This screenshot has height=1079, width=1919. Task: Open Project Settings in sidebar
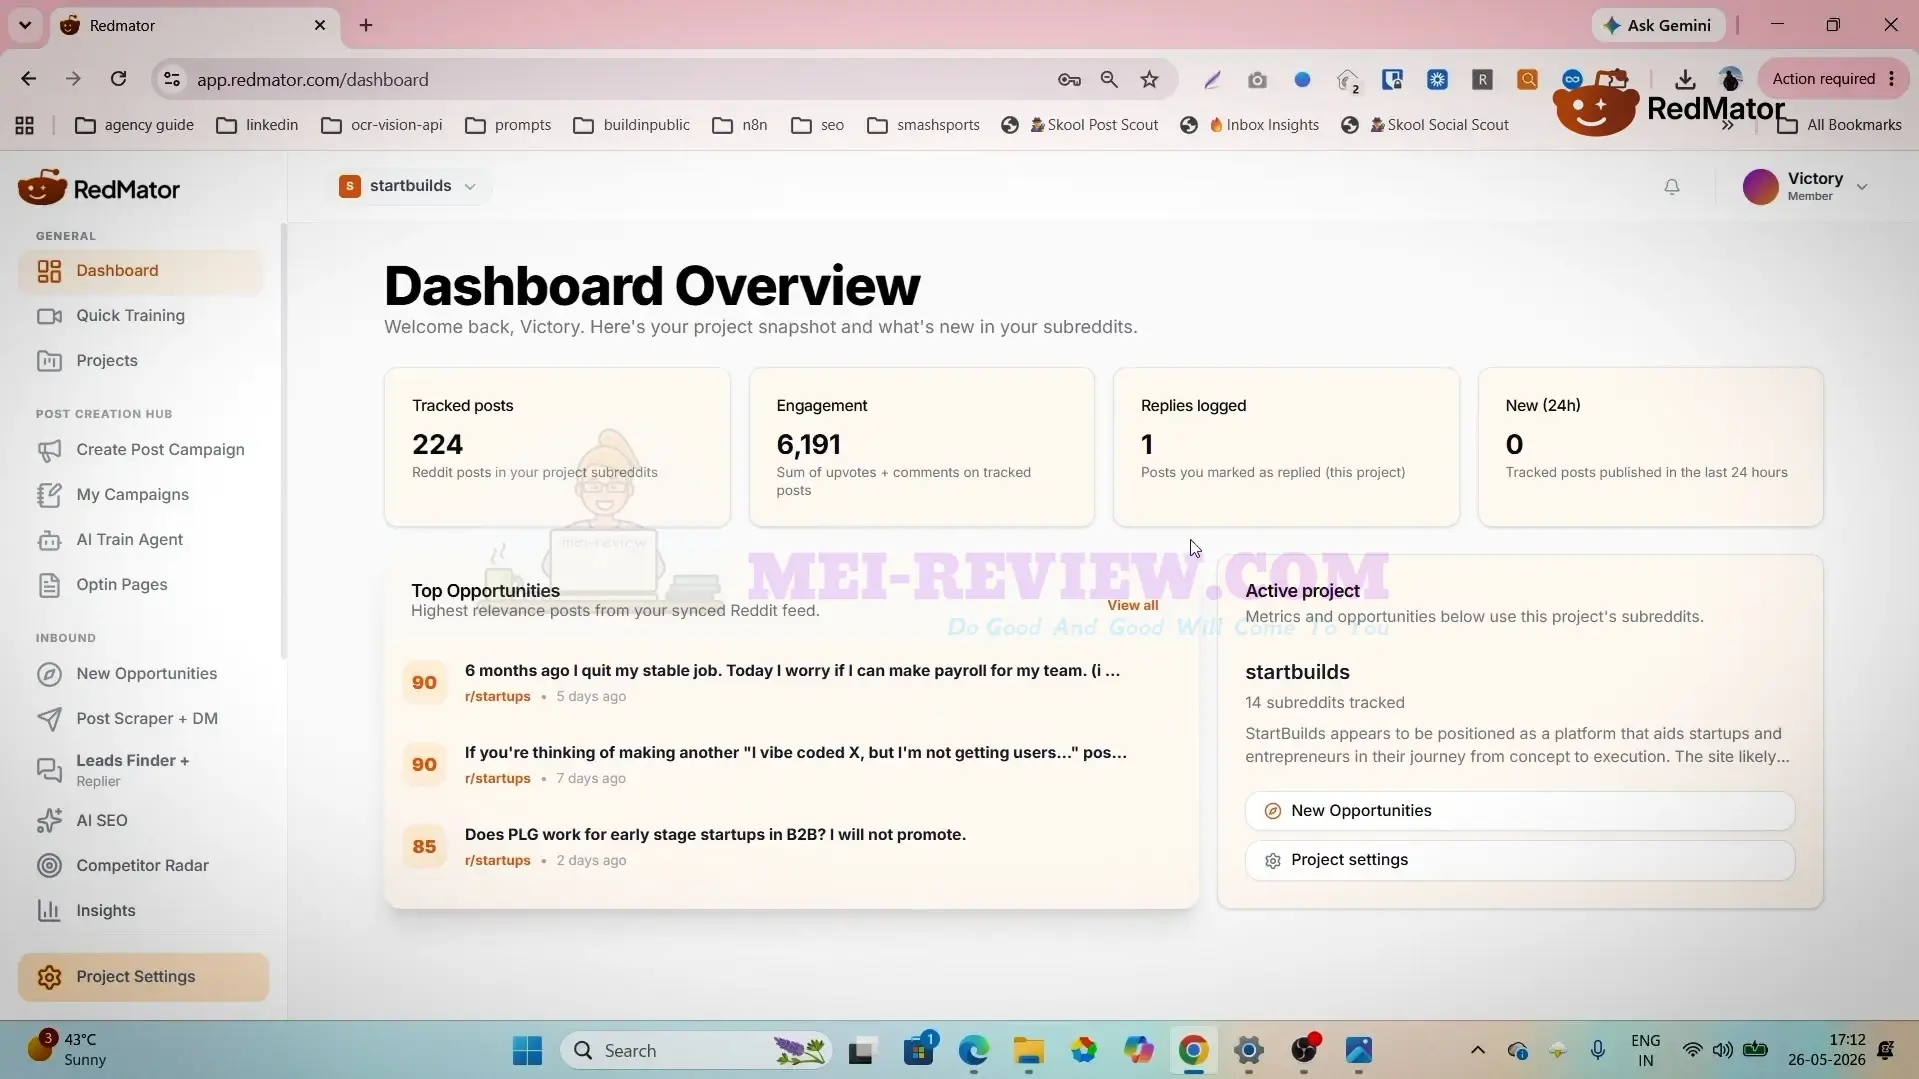[143, 977]
